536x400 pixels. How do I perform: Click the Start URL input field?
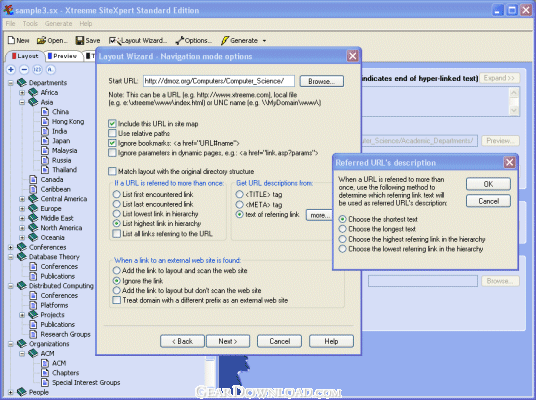219,81
